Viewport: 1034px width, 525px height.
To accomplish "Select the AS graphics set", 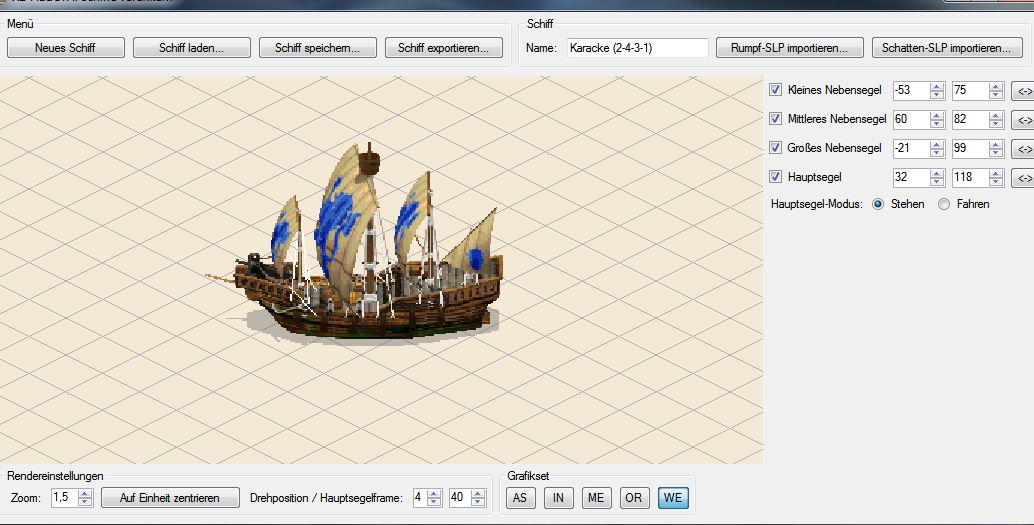I will [x=520, y=497].
